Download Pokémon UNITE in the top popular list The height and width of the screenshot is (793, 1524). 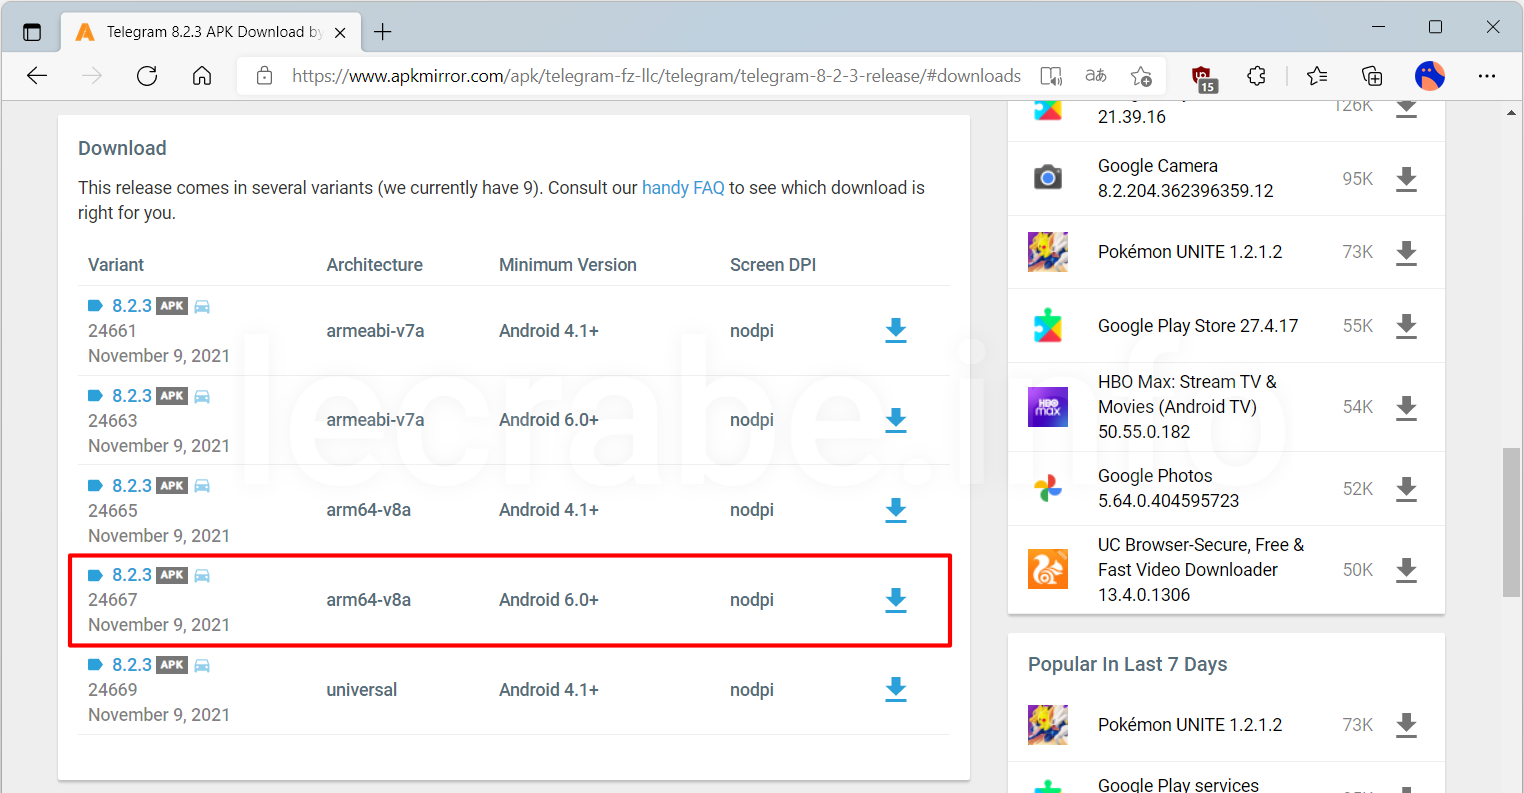(1406, 252)
